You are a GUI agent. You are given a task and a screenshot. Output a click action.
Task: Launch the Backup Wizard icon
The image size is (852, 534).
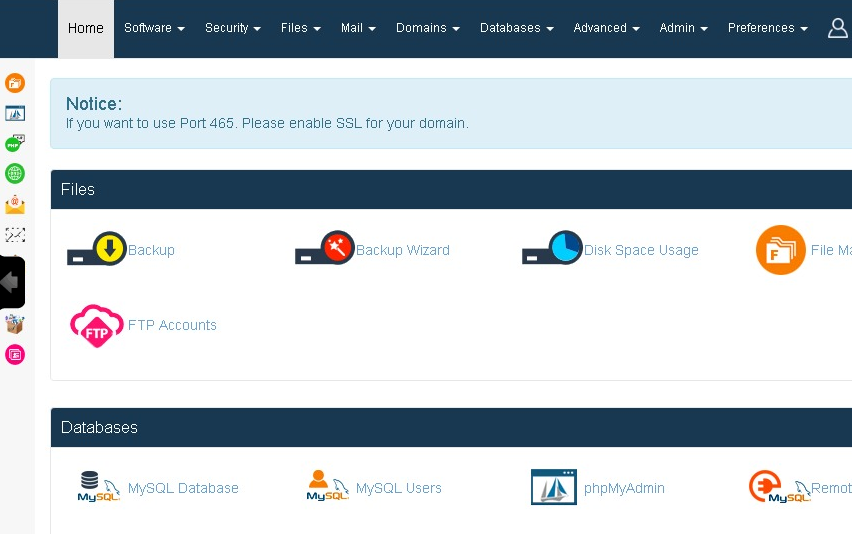point(325,249)
